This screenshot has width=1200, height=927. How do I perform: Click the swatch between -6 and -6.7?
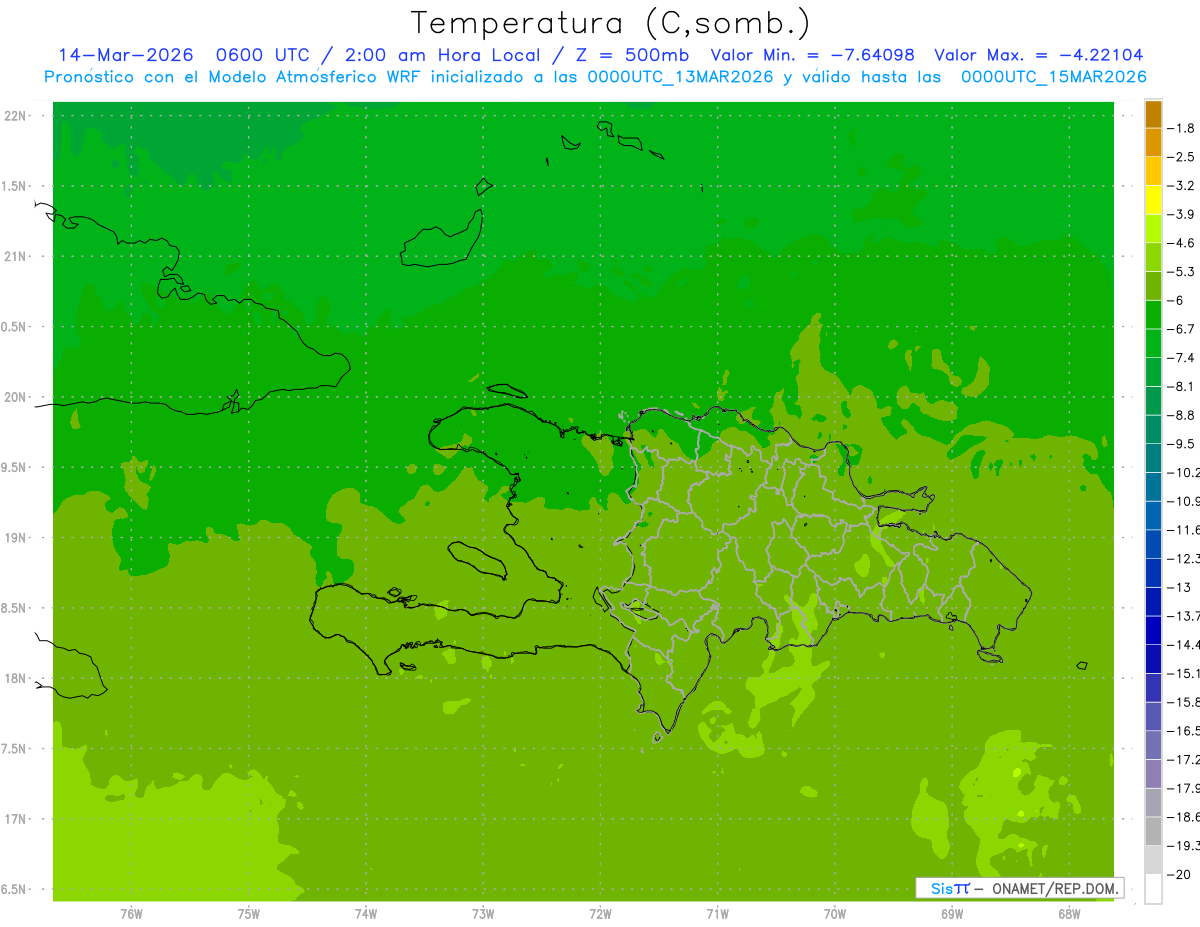pyautogui.click(x=1153, y=315)
